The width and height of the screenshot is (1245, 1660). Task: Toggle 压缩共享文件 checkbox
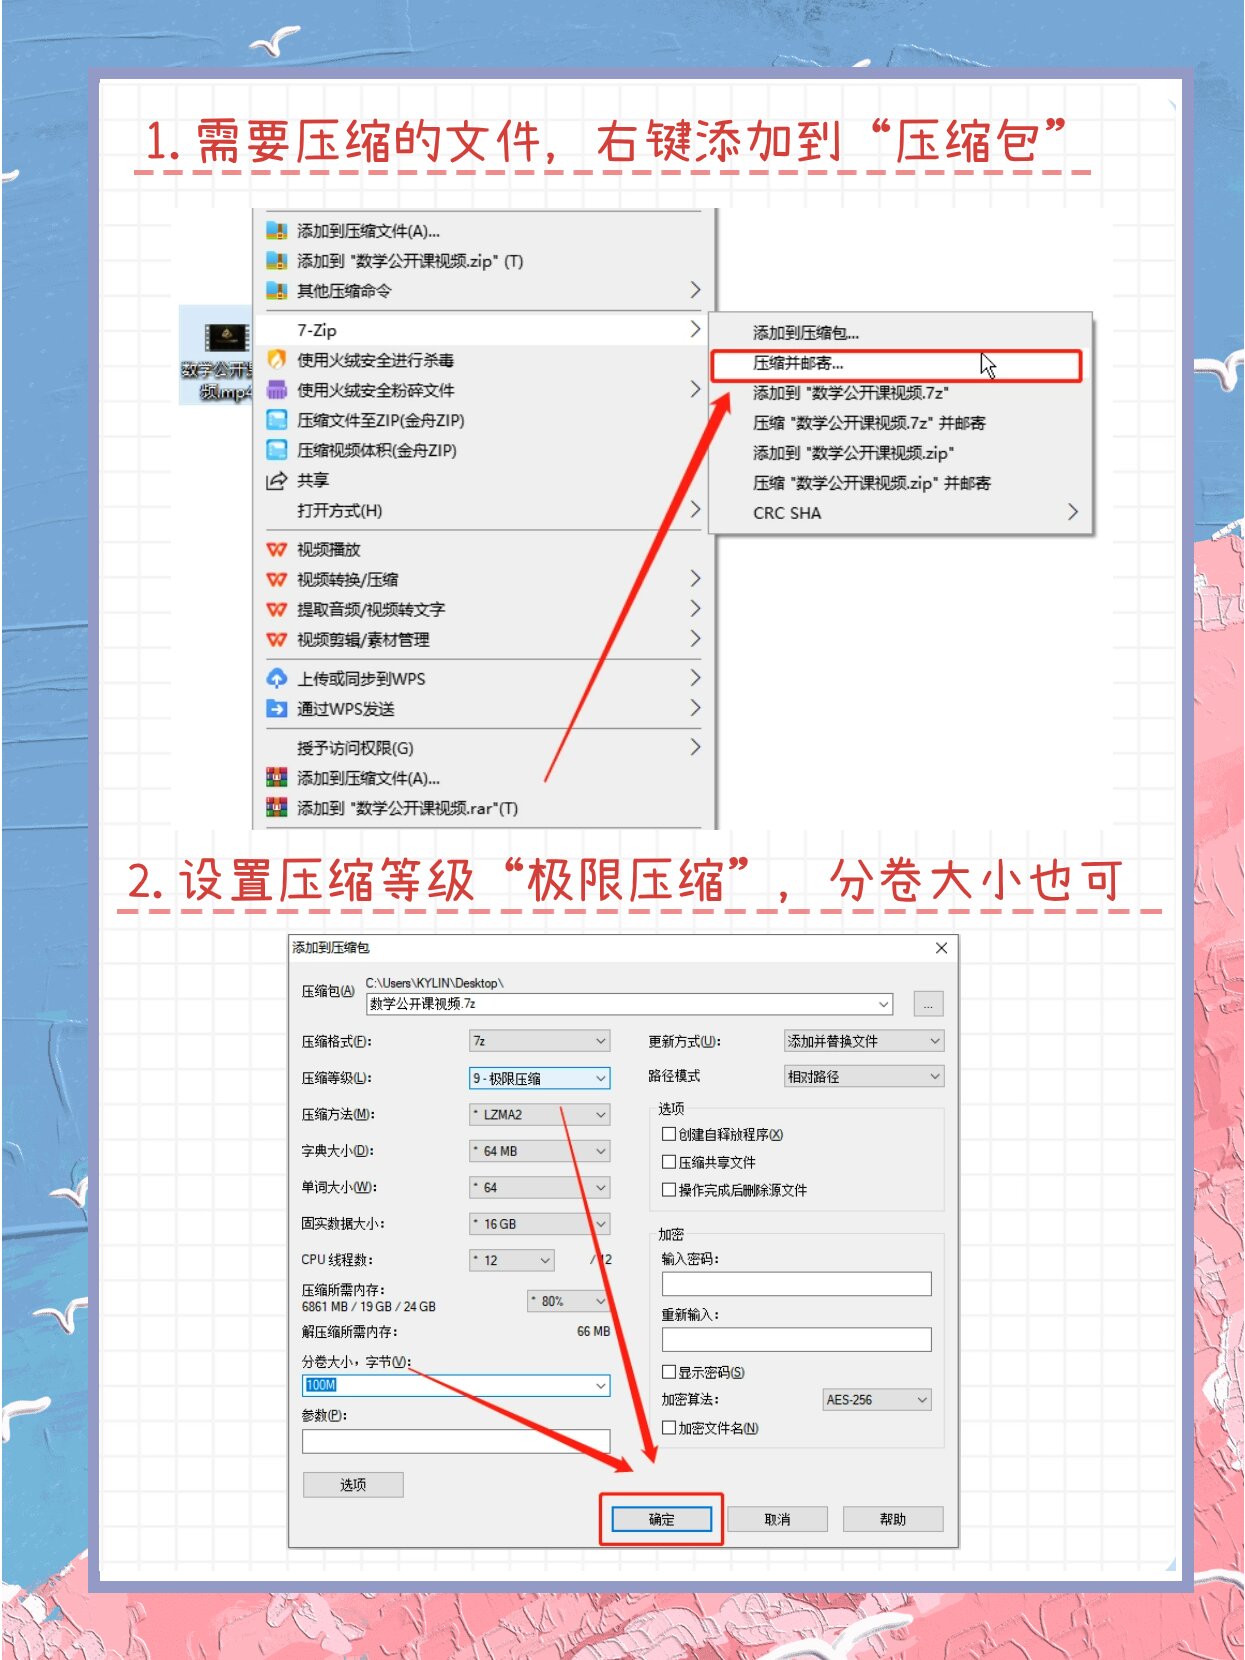point(669,1162)
